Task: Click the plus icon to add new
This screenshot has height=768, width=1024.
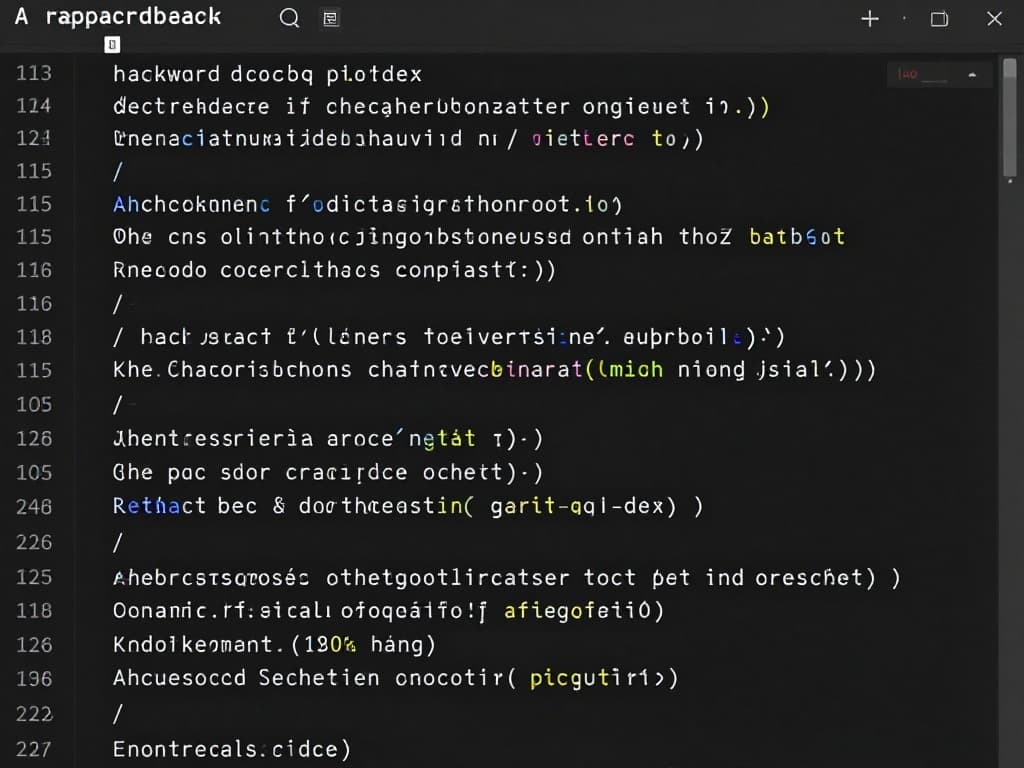Action: pos(870,18)
